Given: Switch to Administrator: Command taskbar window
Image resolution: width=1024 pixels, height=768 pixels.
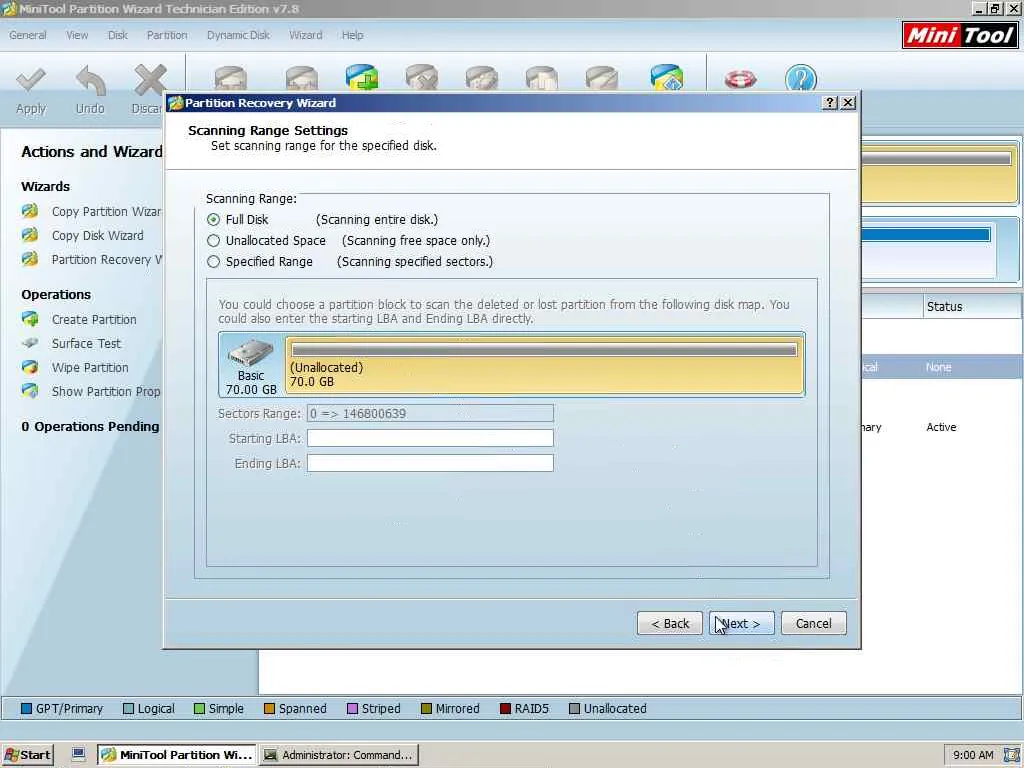Looking at the screenshot, I should pyautogui.click(x=338, y=755).
